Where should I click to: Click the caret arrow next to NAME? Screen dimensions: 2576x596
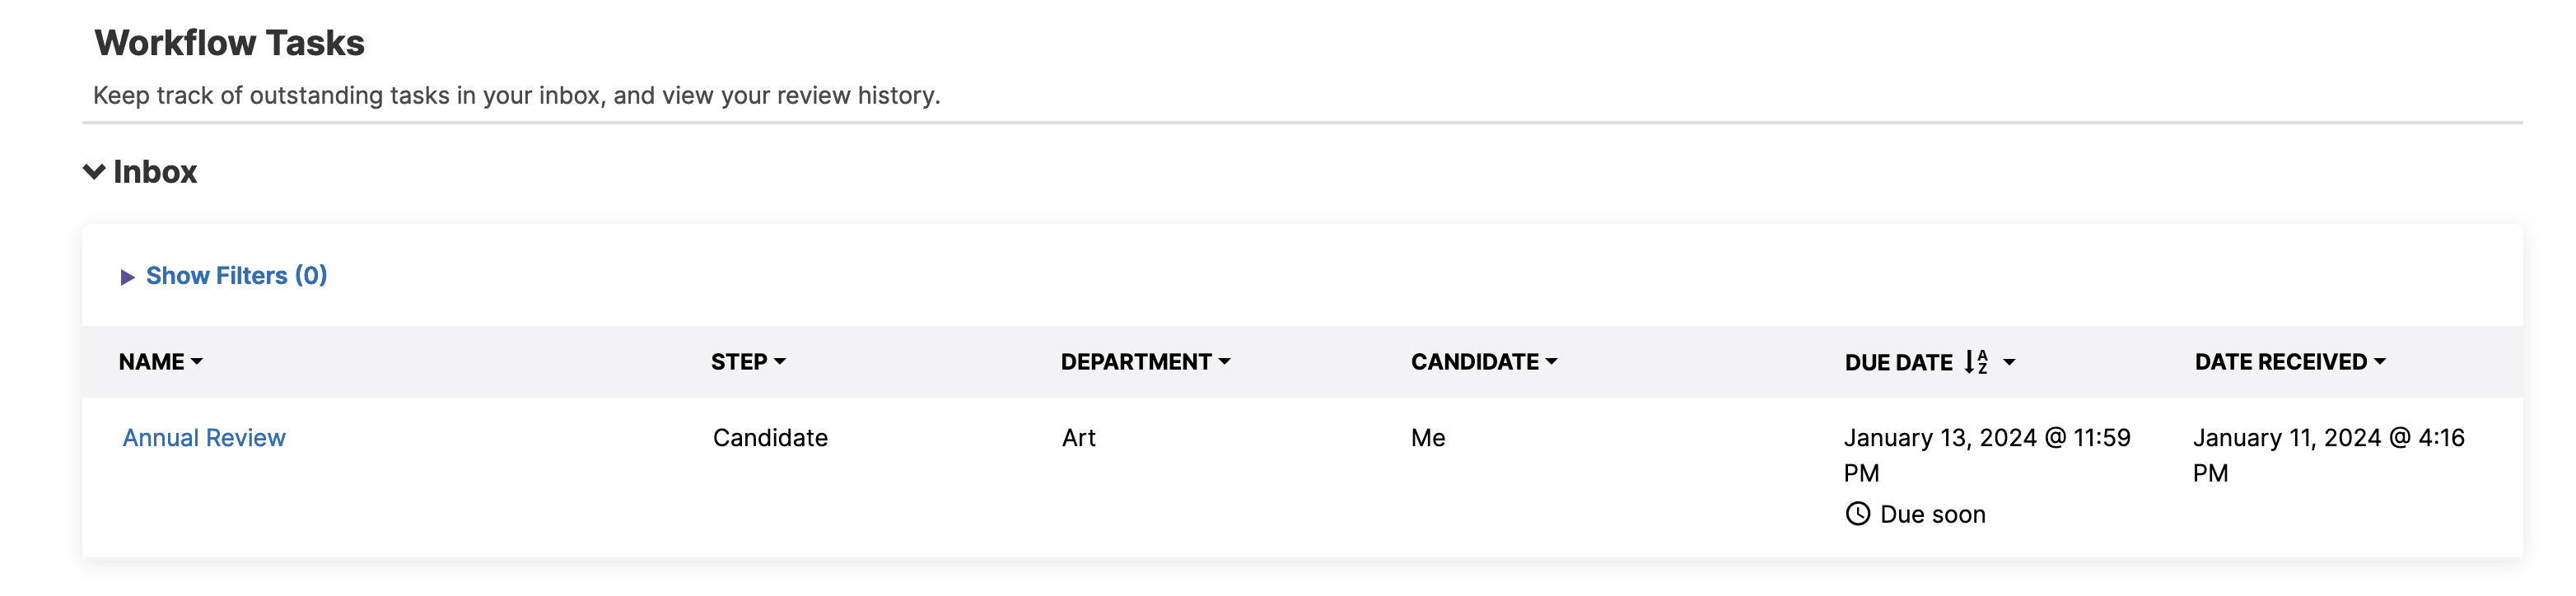[x=197, y=362]
